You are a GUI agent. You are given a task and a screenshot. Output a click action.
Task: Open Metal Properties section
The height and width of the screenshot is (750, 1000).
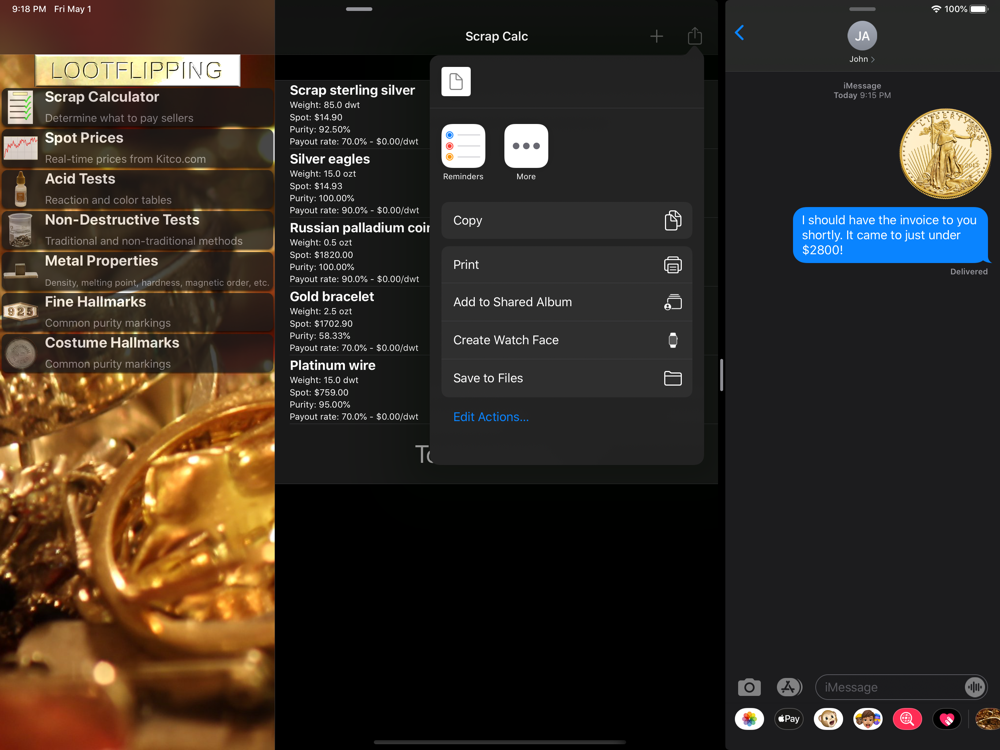pyautogui.click(x=138, y=271)
